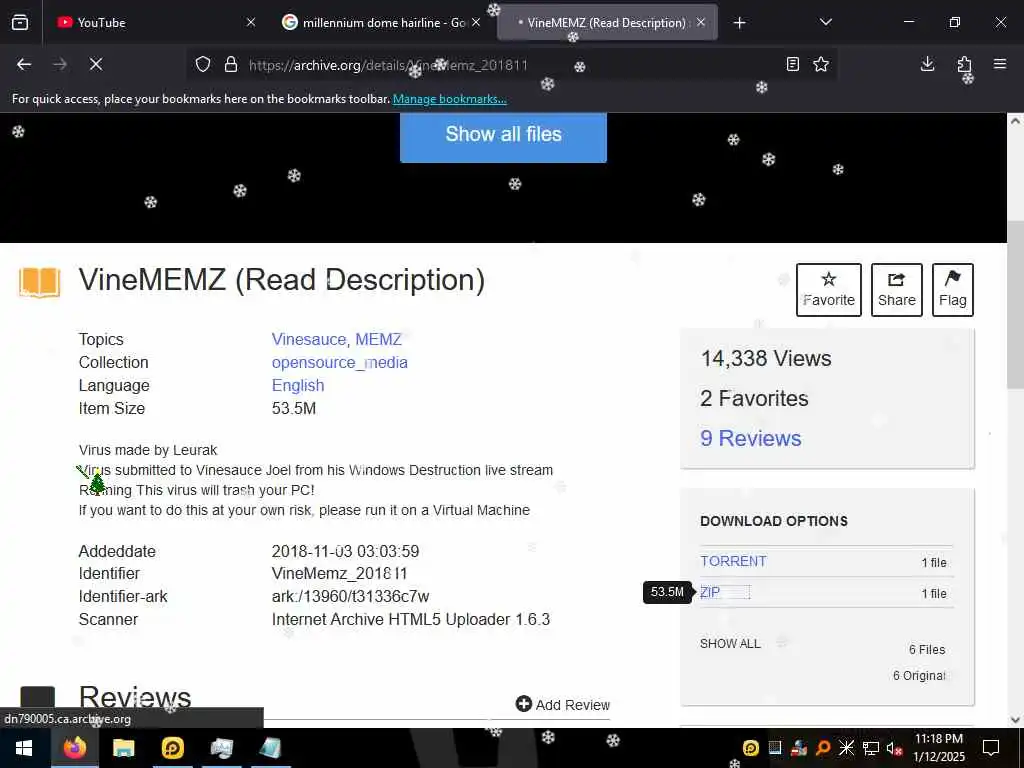
Task: Download the TORRENT option
Action: 733,562
